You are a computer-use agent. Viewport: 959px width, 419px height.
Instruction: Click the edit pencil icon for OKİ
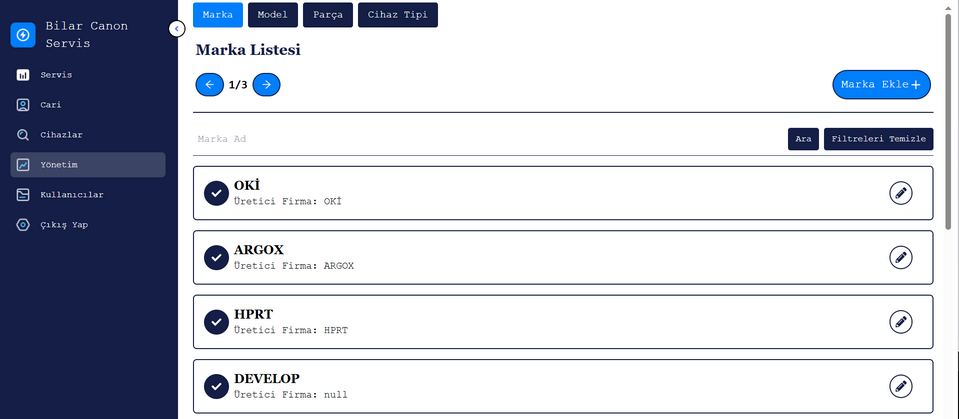point(900,193)
